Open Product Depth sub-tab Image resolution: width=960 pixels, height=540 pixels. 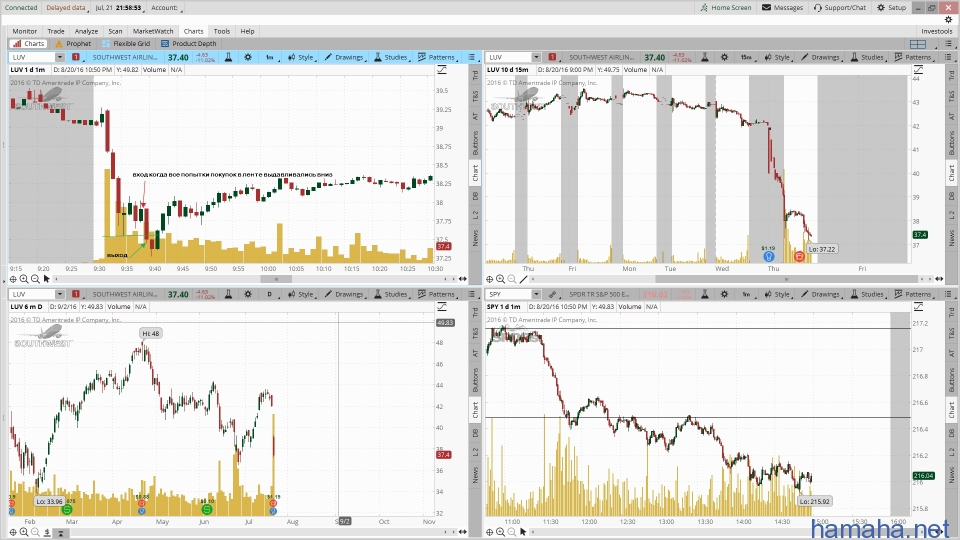click(189, 43)
